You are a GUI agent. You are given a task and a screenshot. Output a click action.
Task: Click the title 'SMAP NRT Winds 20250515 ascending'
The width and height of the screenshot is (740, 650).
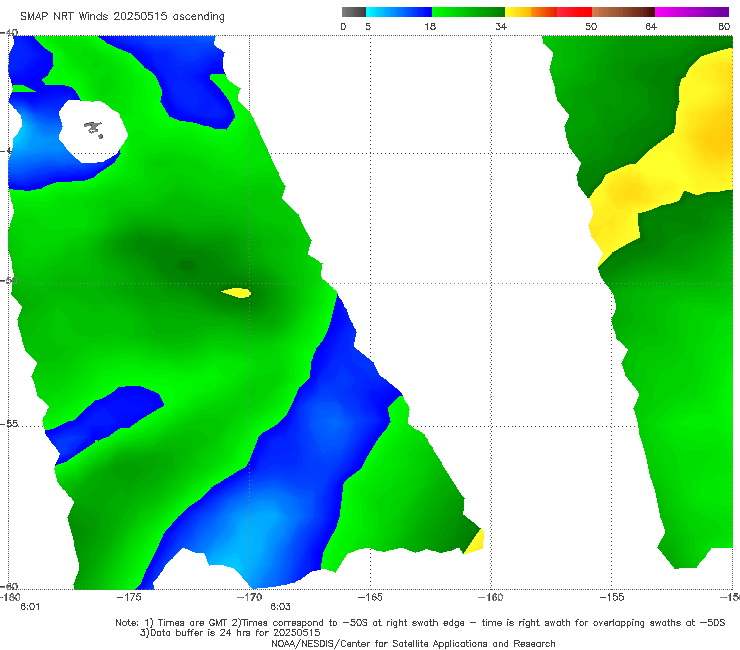pos(122,16)
